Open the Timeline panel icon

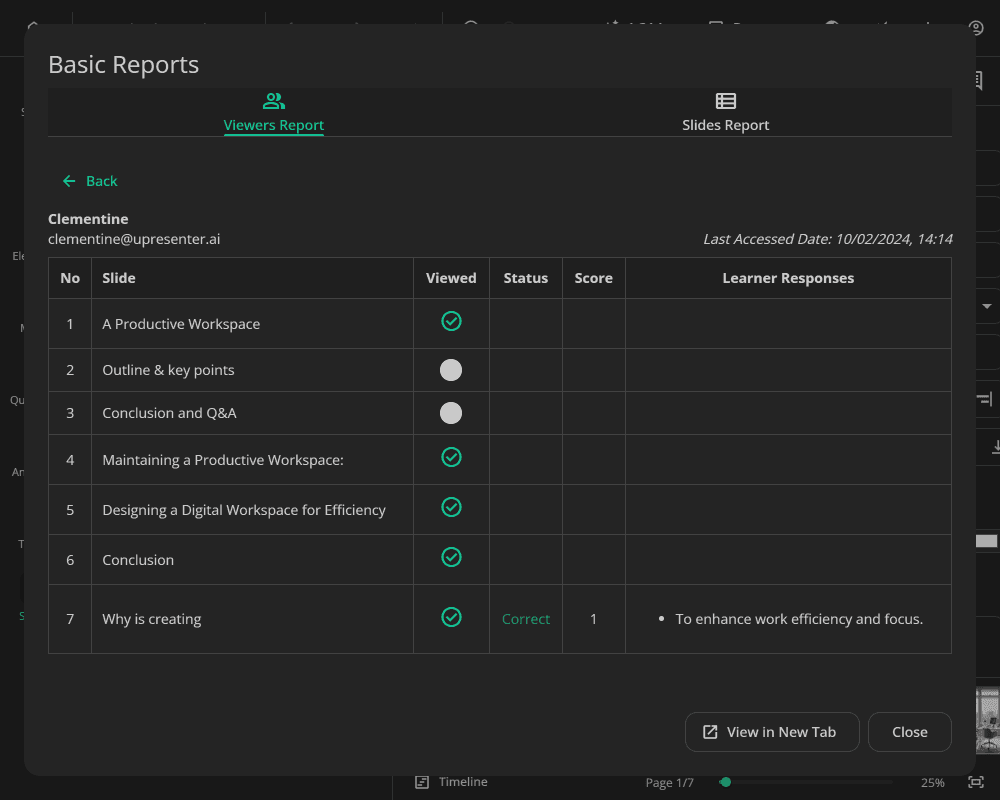(422, 782)
